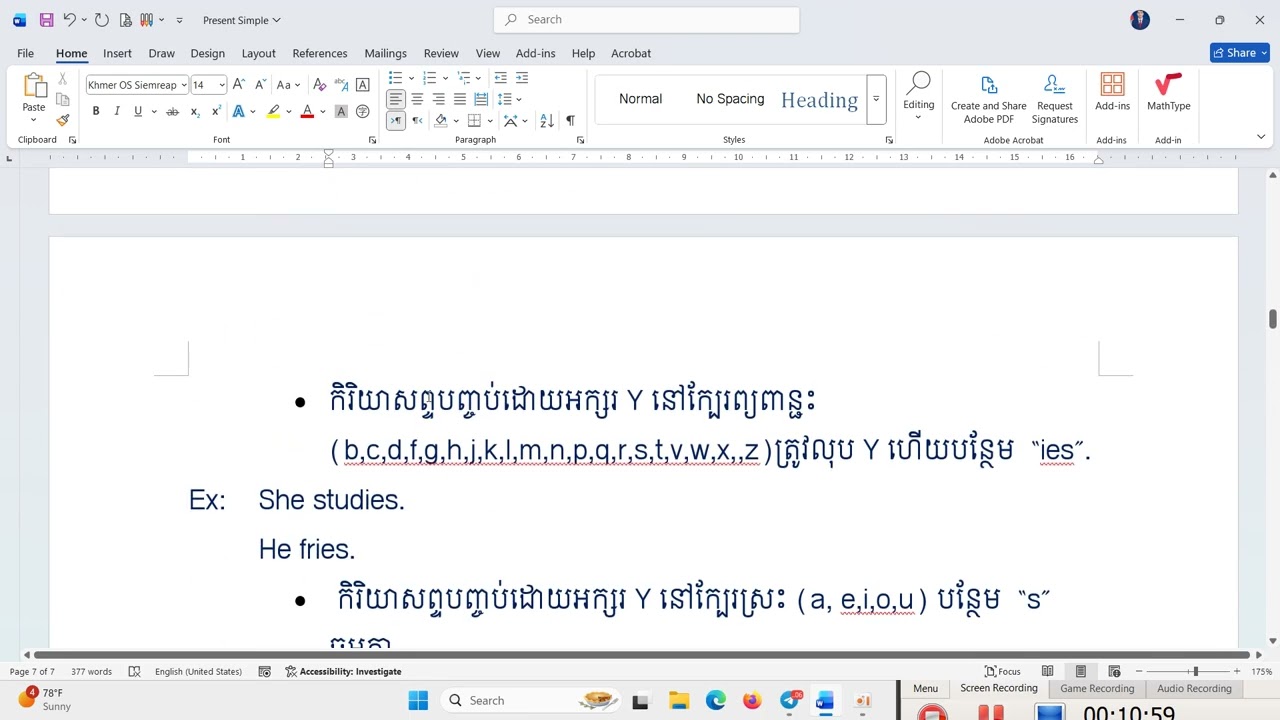Expand the Styles gallery more arrow

876,99
